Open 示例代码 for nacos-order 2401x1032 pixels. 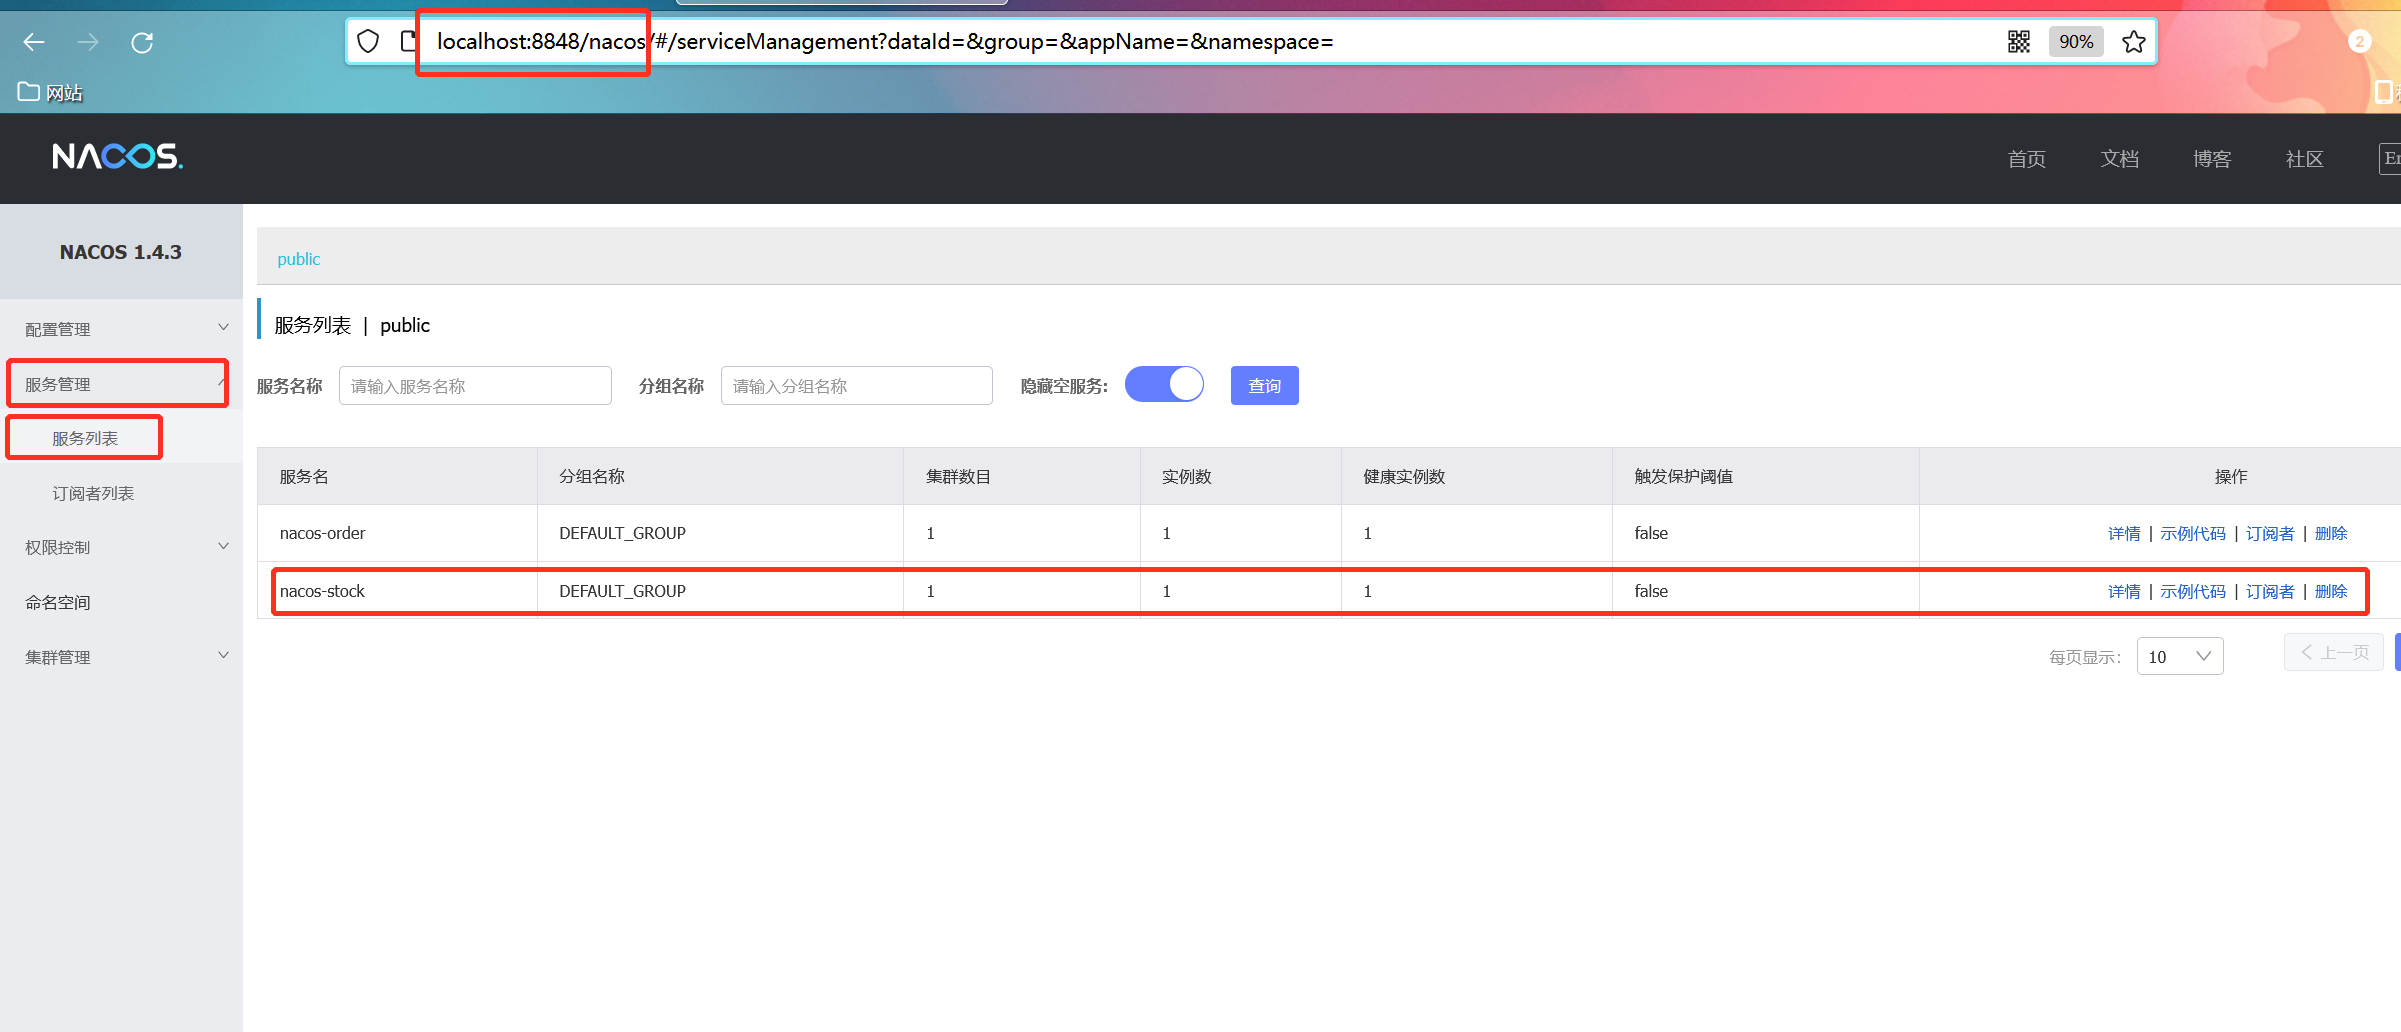2192,534
